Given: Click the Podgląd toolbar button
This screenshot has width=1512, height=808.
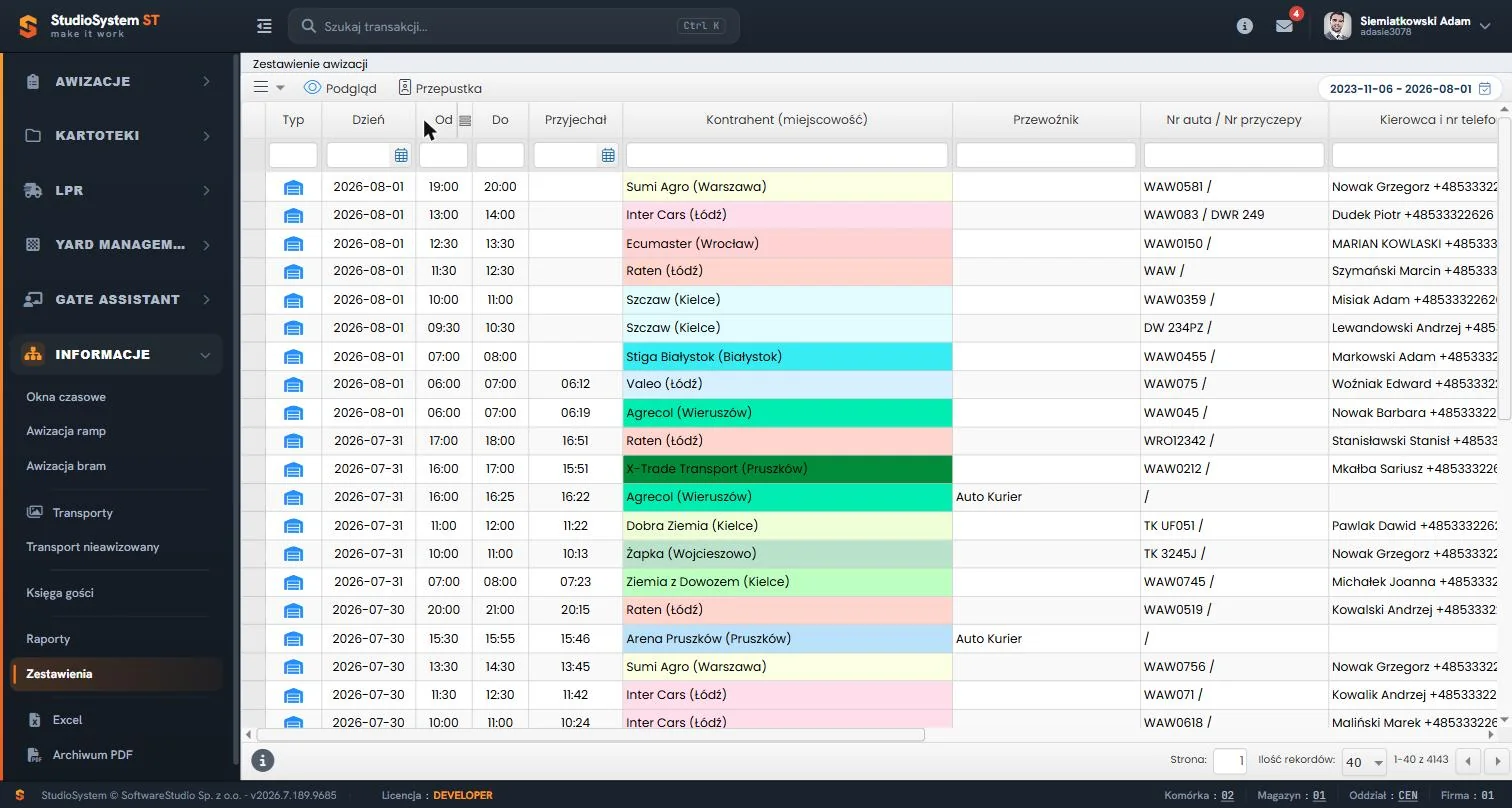Looking at the screenshot, I should tap(340, 88).
